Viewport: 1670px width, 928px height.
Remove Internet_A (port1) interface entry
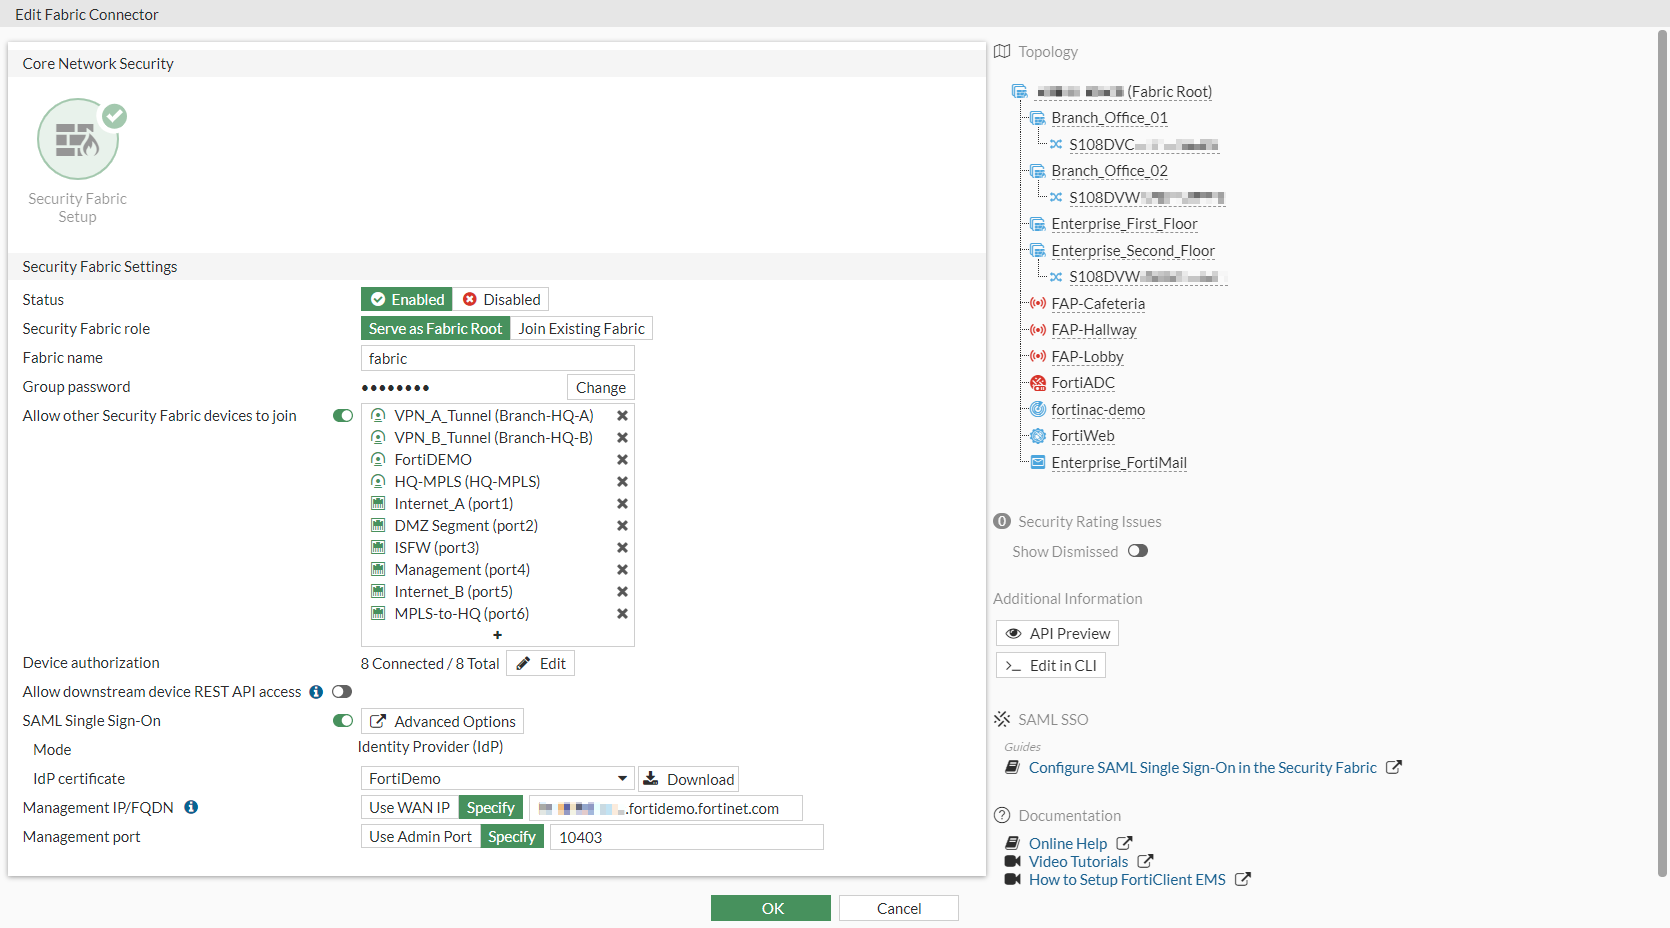(x=622, y=504)
